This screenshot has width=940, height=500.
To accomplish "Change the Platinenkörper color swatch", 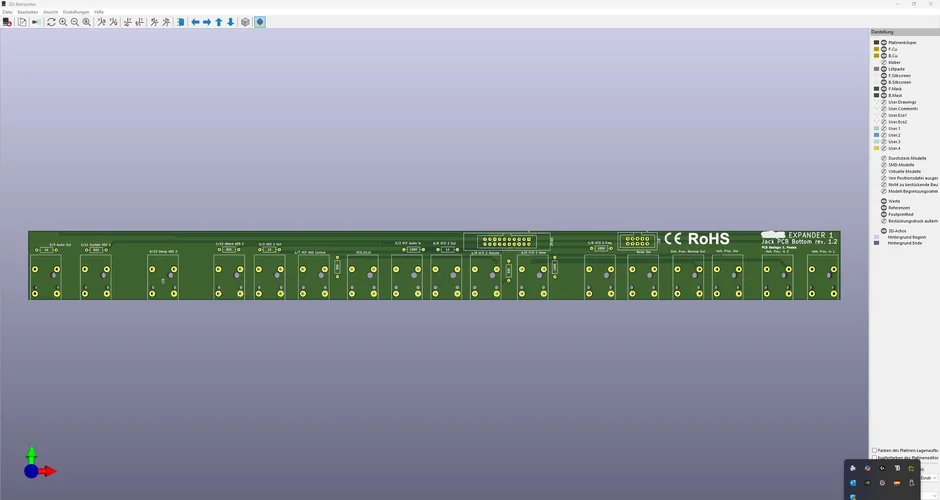I will [876, 43].
